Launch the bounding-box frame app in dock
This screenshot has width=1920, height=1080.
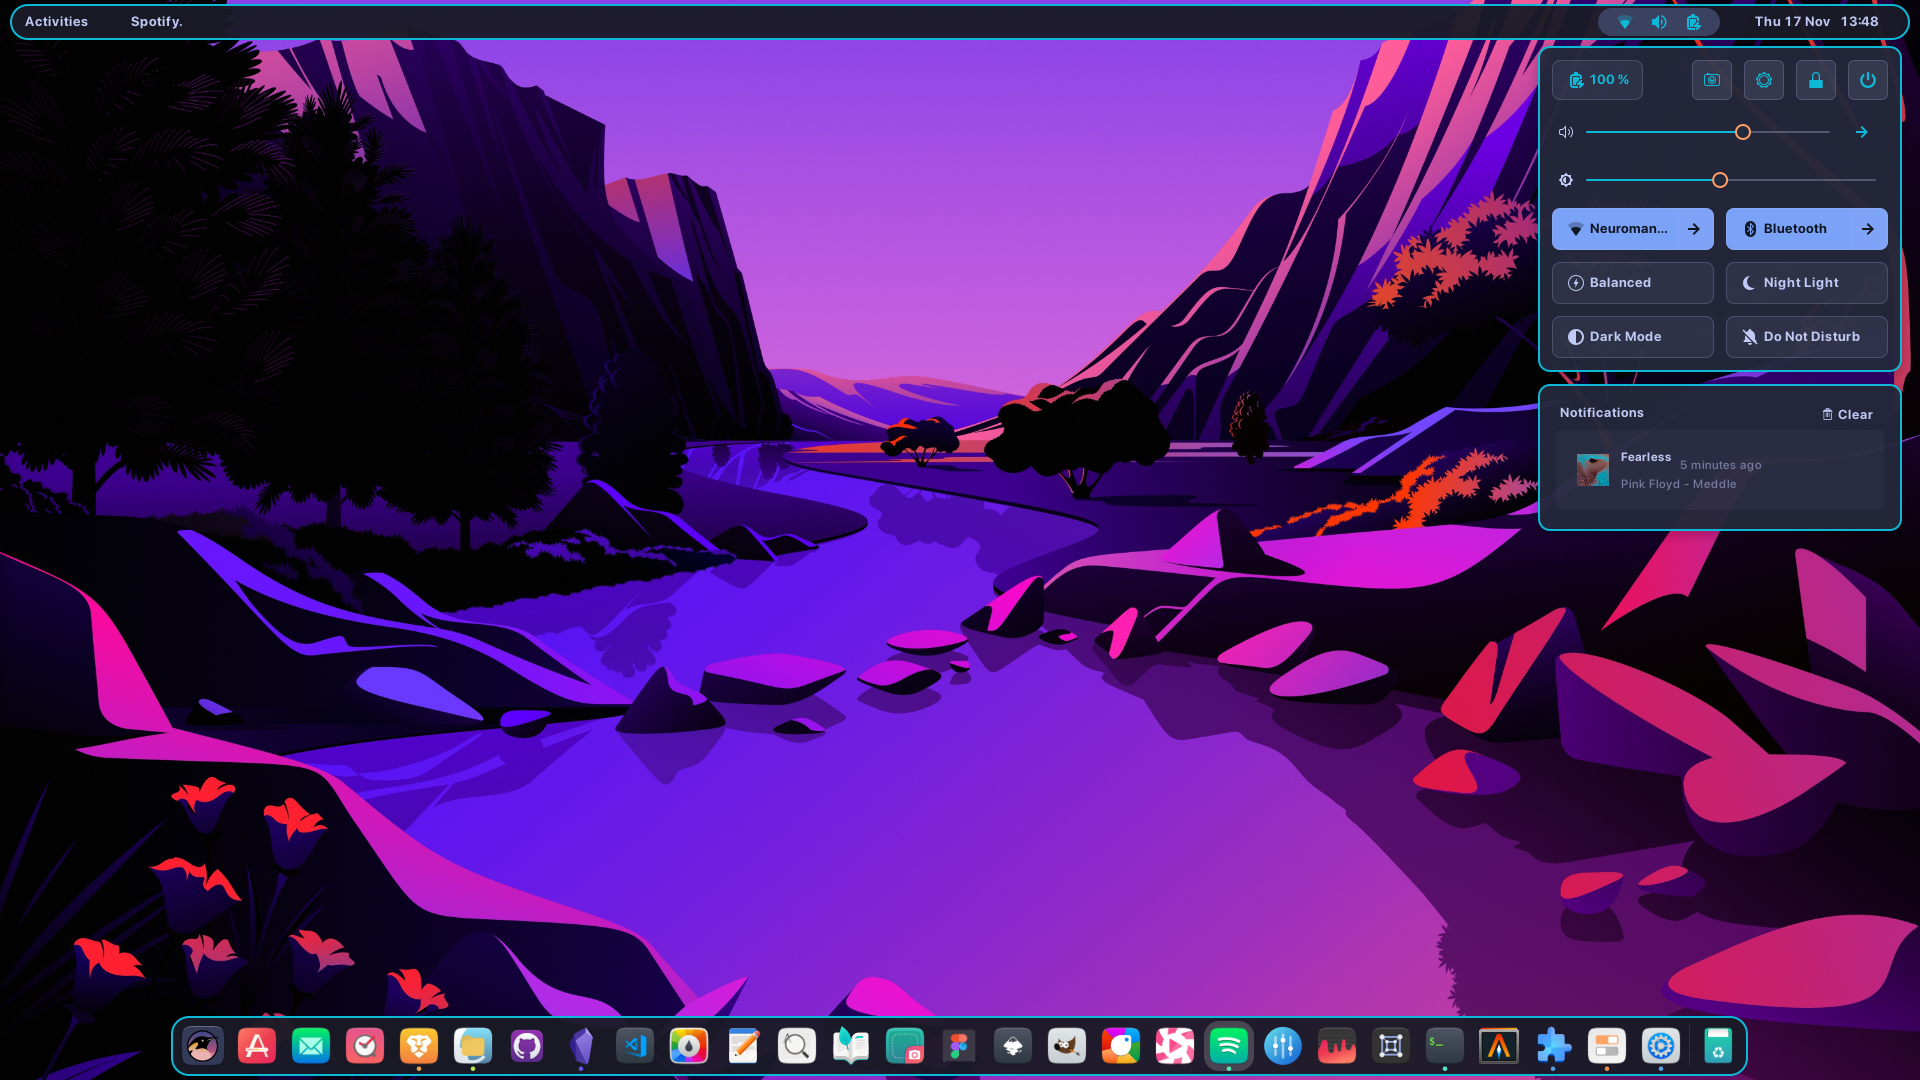pos(1391,1046)
